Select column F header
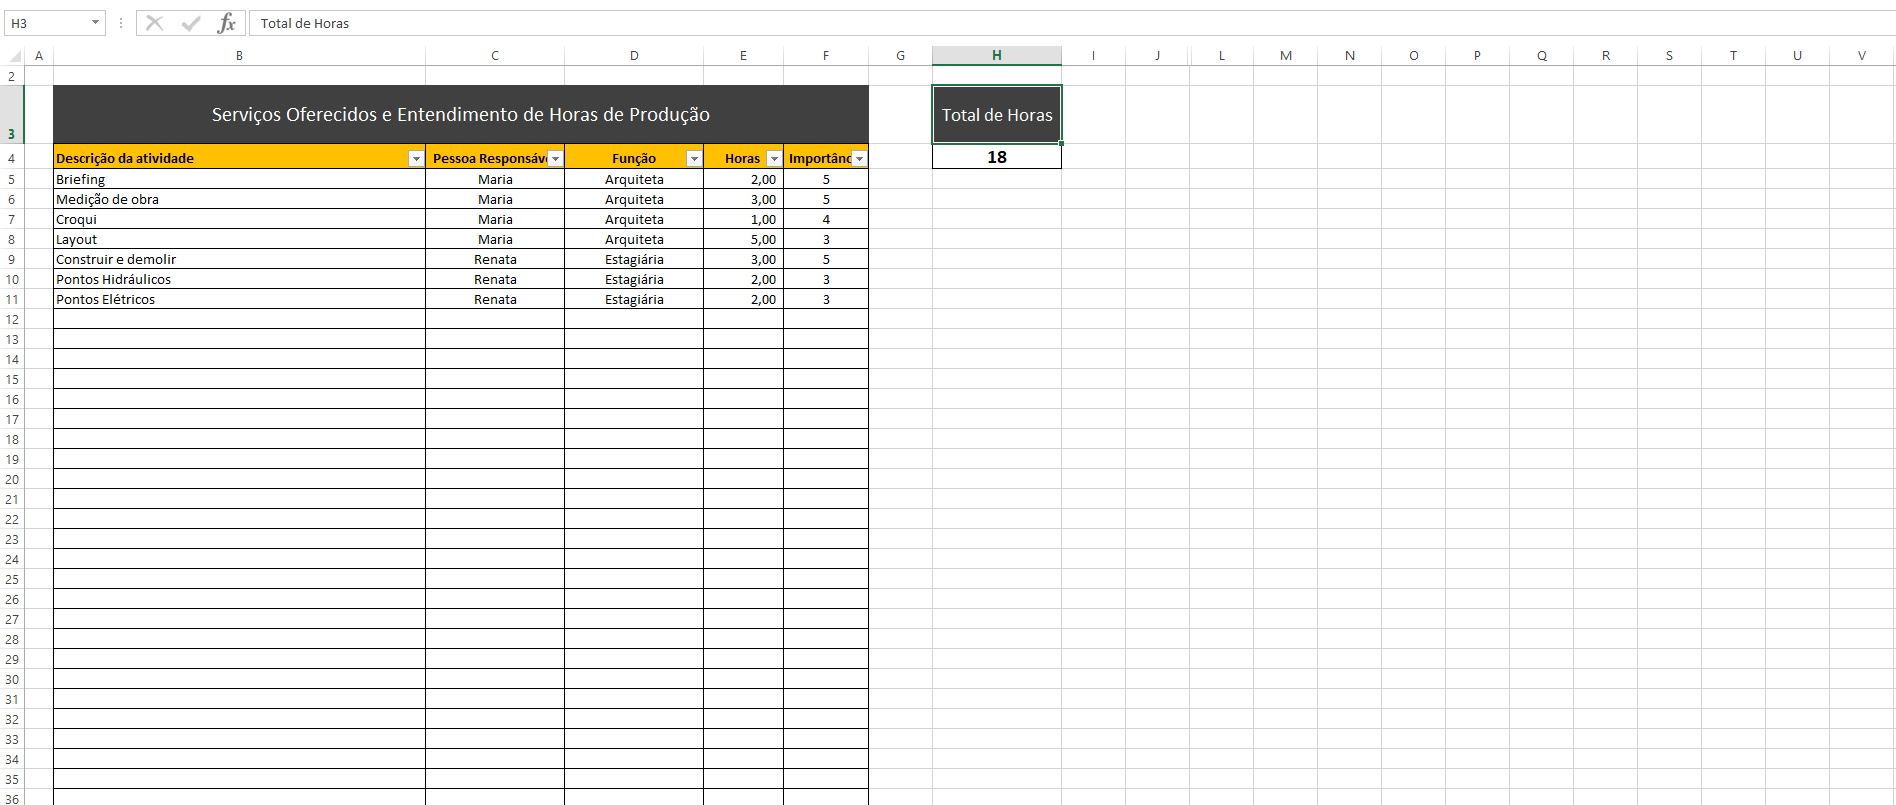1896x805 pixels. 826,56
